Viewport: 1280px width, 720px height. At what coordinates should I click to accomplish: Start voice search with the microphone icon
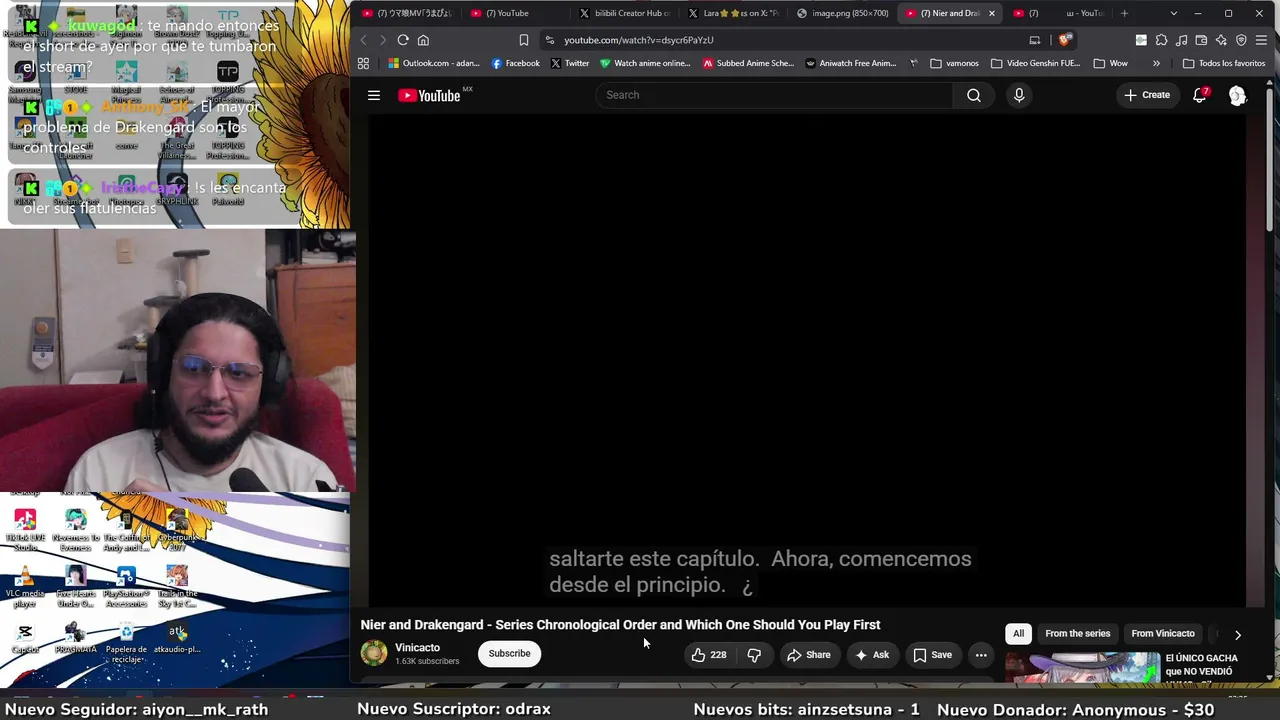[1019, 95]
